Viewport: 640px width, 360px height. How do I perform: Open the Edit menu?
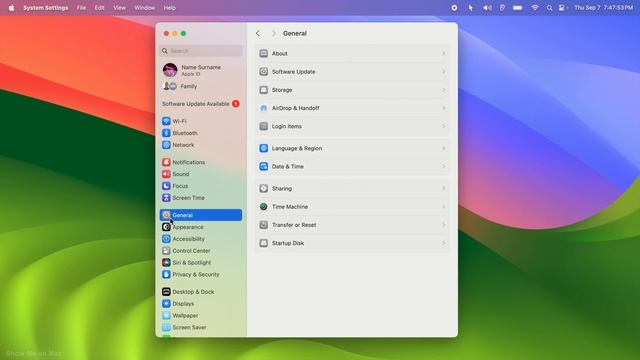click(99, 8)
